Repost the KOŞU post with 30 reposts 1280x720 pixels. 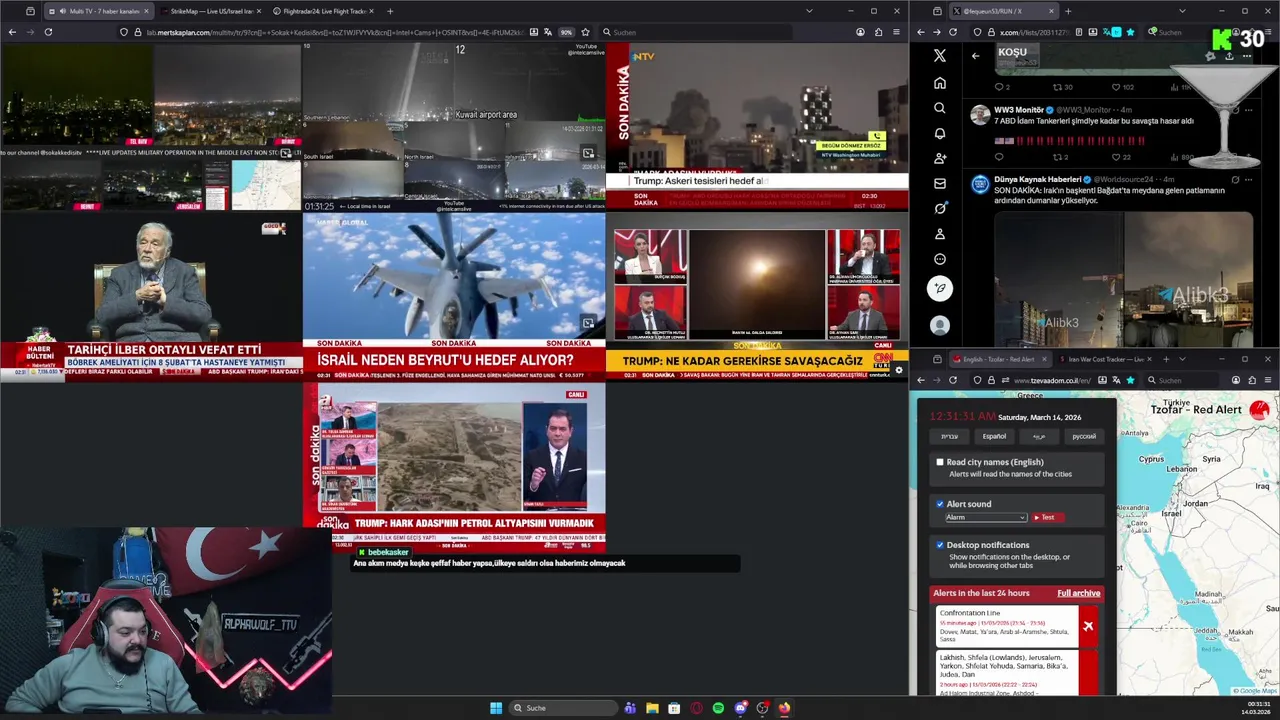(1056, 87)
